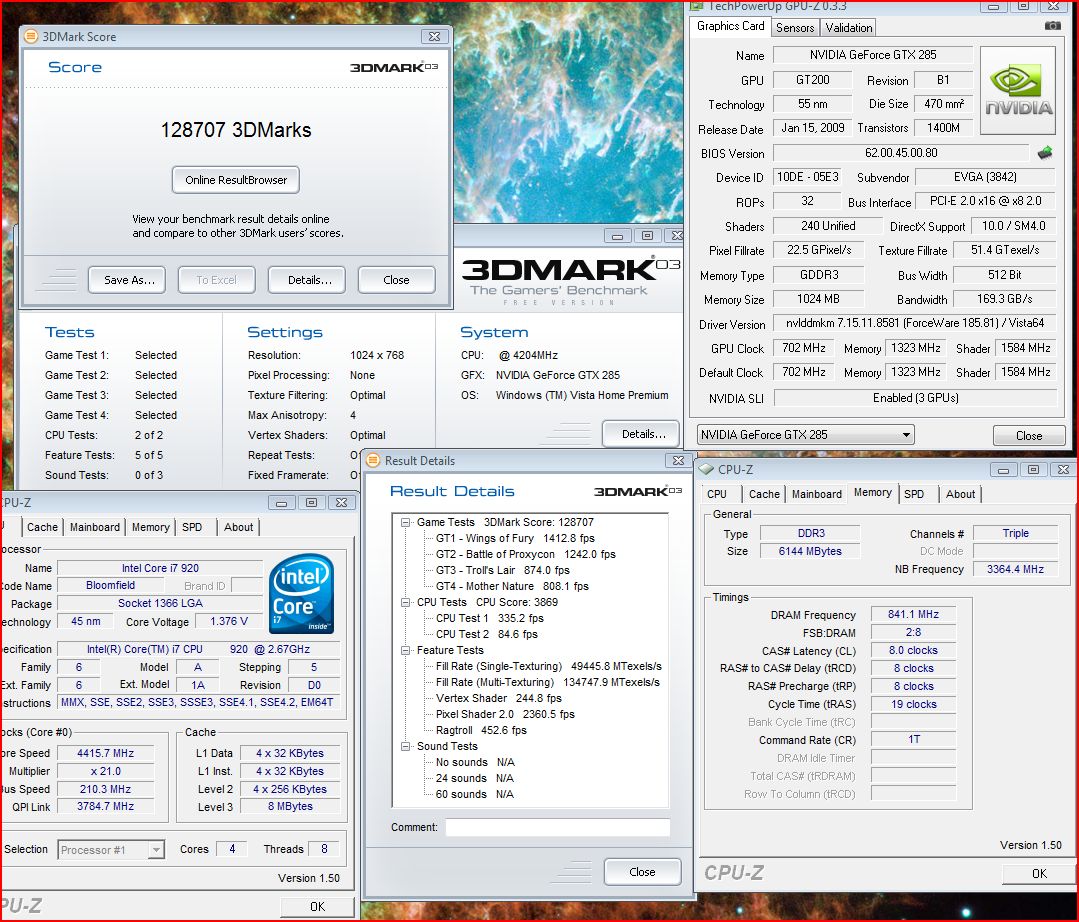Collapse the Sound Tests tree node
The height and width of the screenshot is (922, 1079).
coord(405,746)
